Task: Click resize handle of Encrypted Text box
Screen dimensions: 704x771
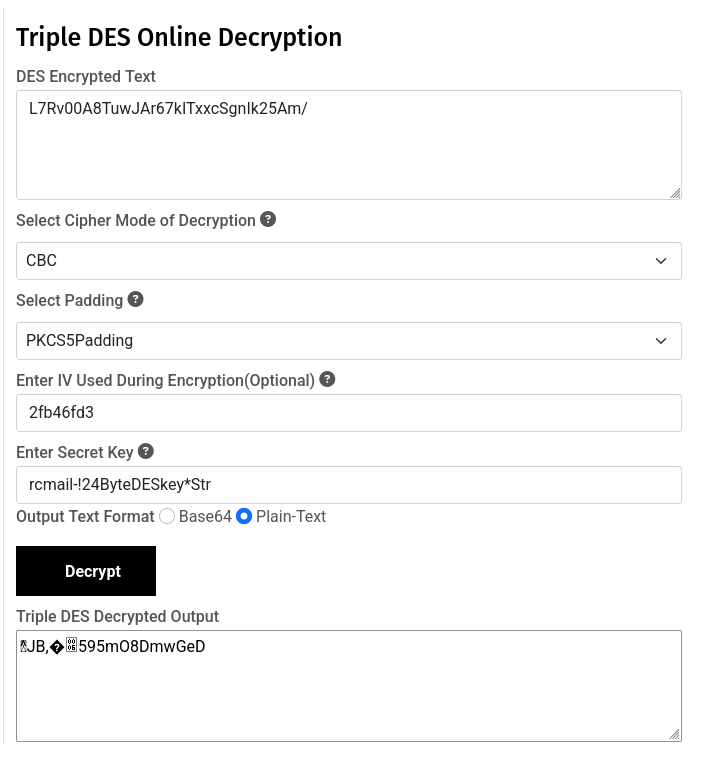Action: 675,193
